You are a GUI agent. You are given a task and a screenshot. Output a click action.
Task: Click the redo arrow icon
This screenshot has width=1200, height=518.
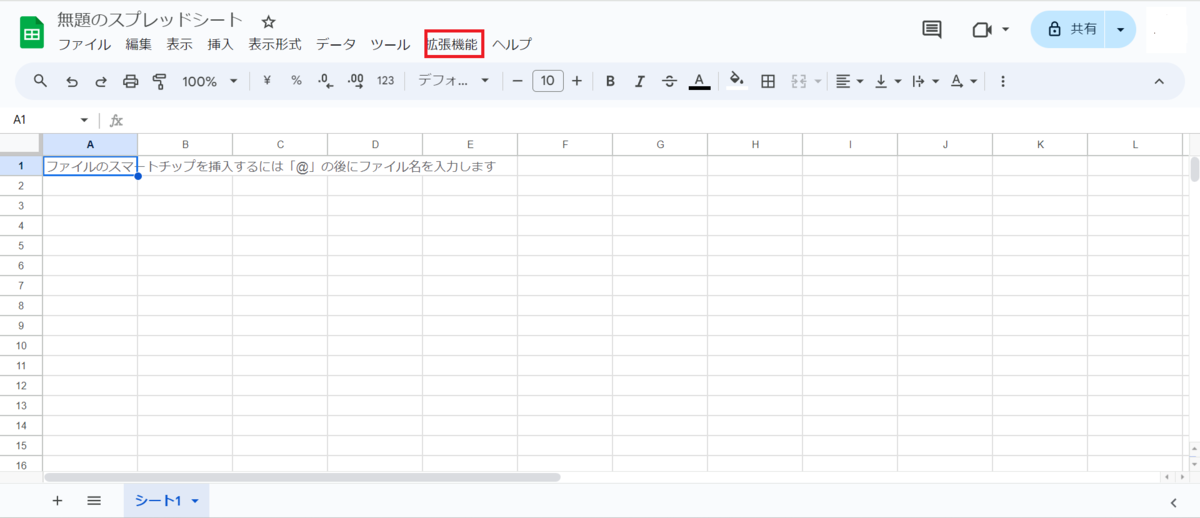click(101, 81)
